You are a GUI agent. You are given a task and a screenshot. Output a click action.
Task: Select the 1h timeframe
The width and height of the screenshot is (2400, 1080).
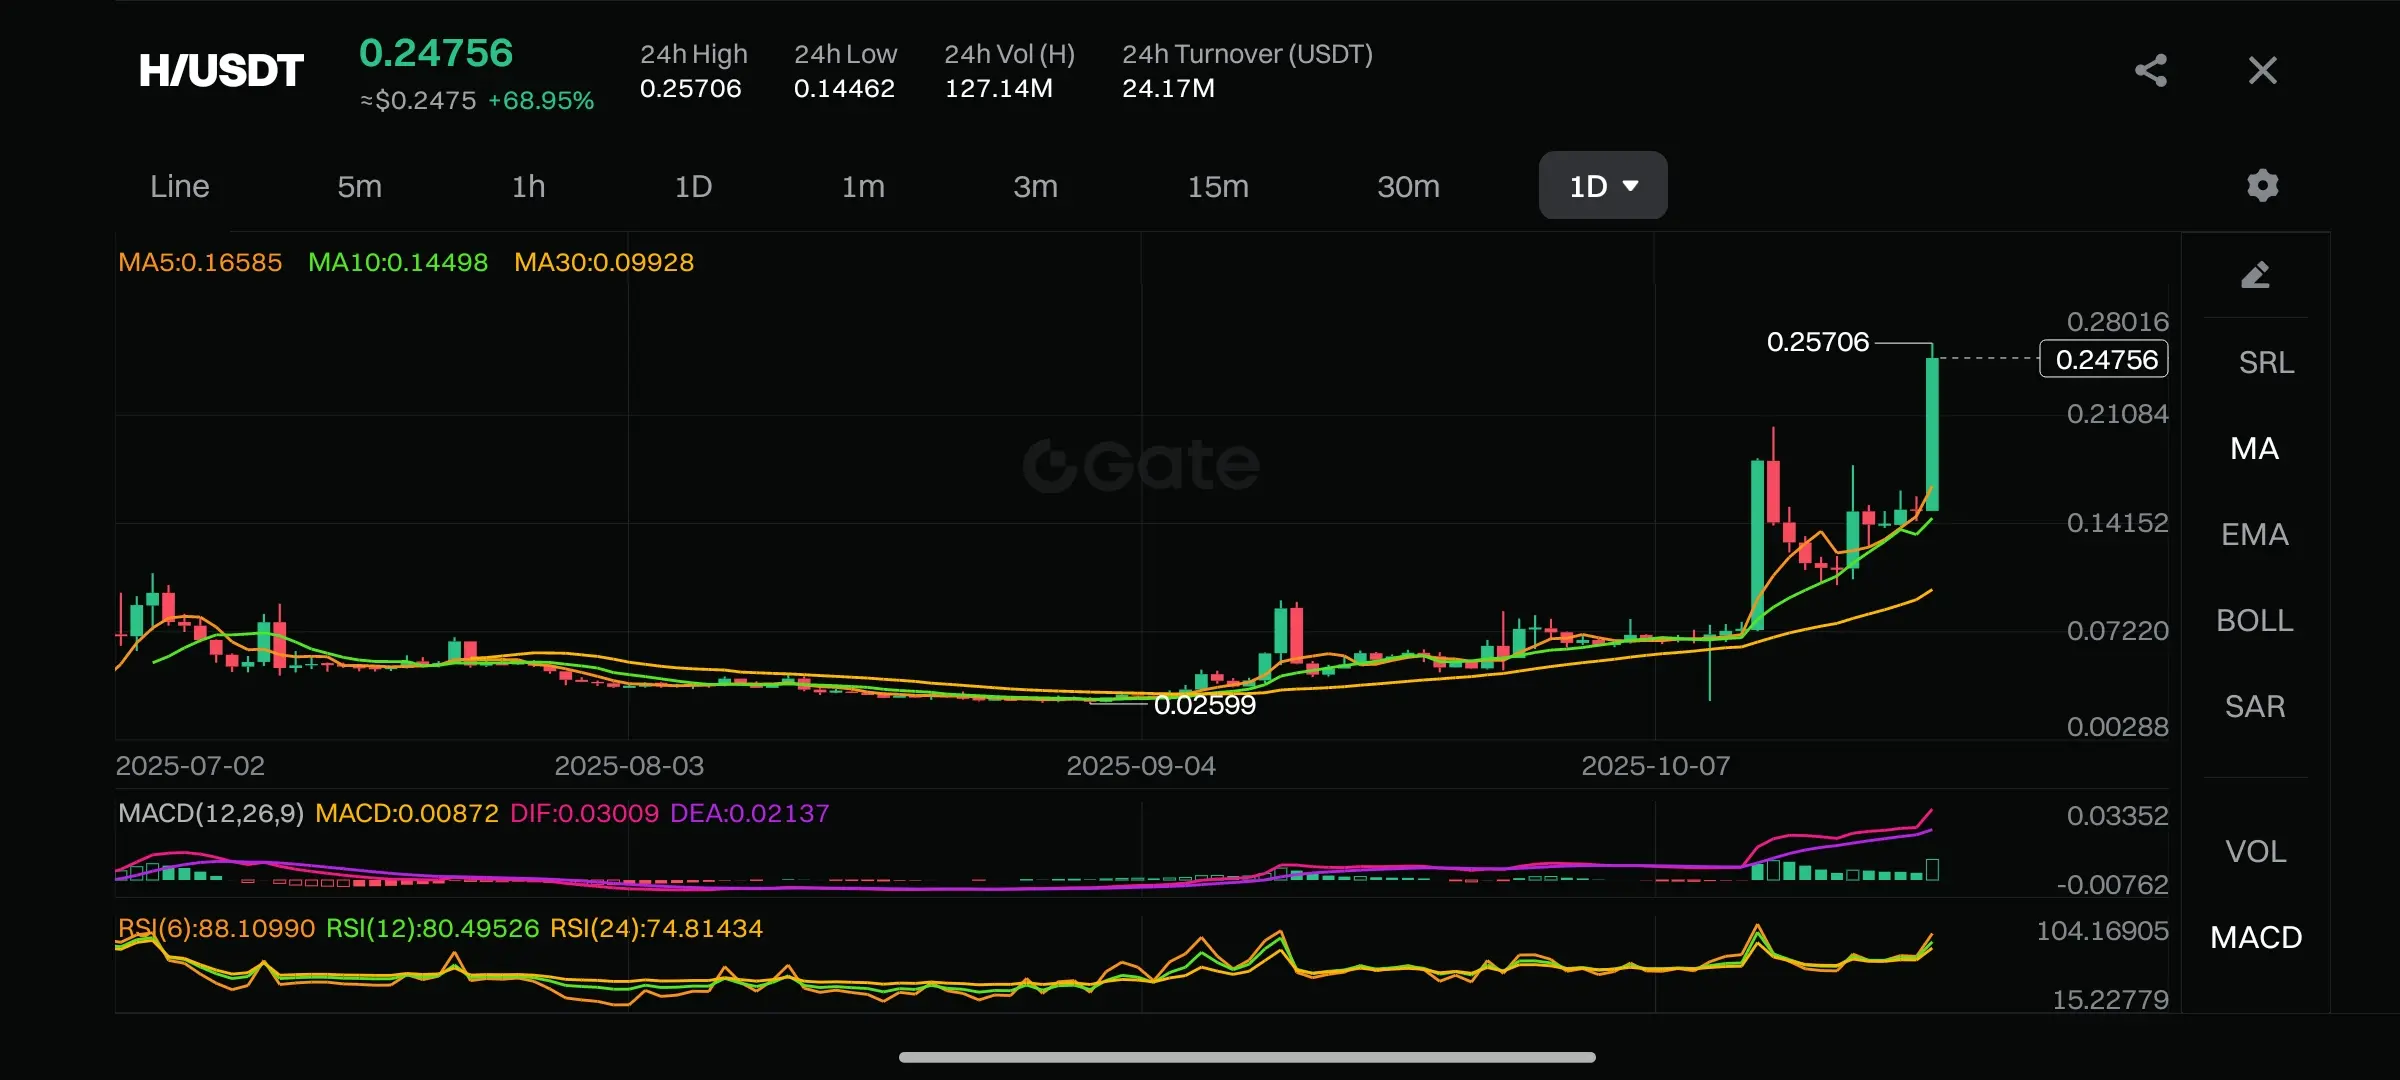(528, 186)
